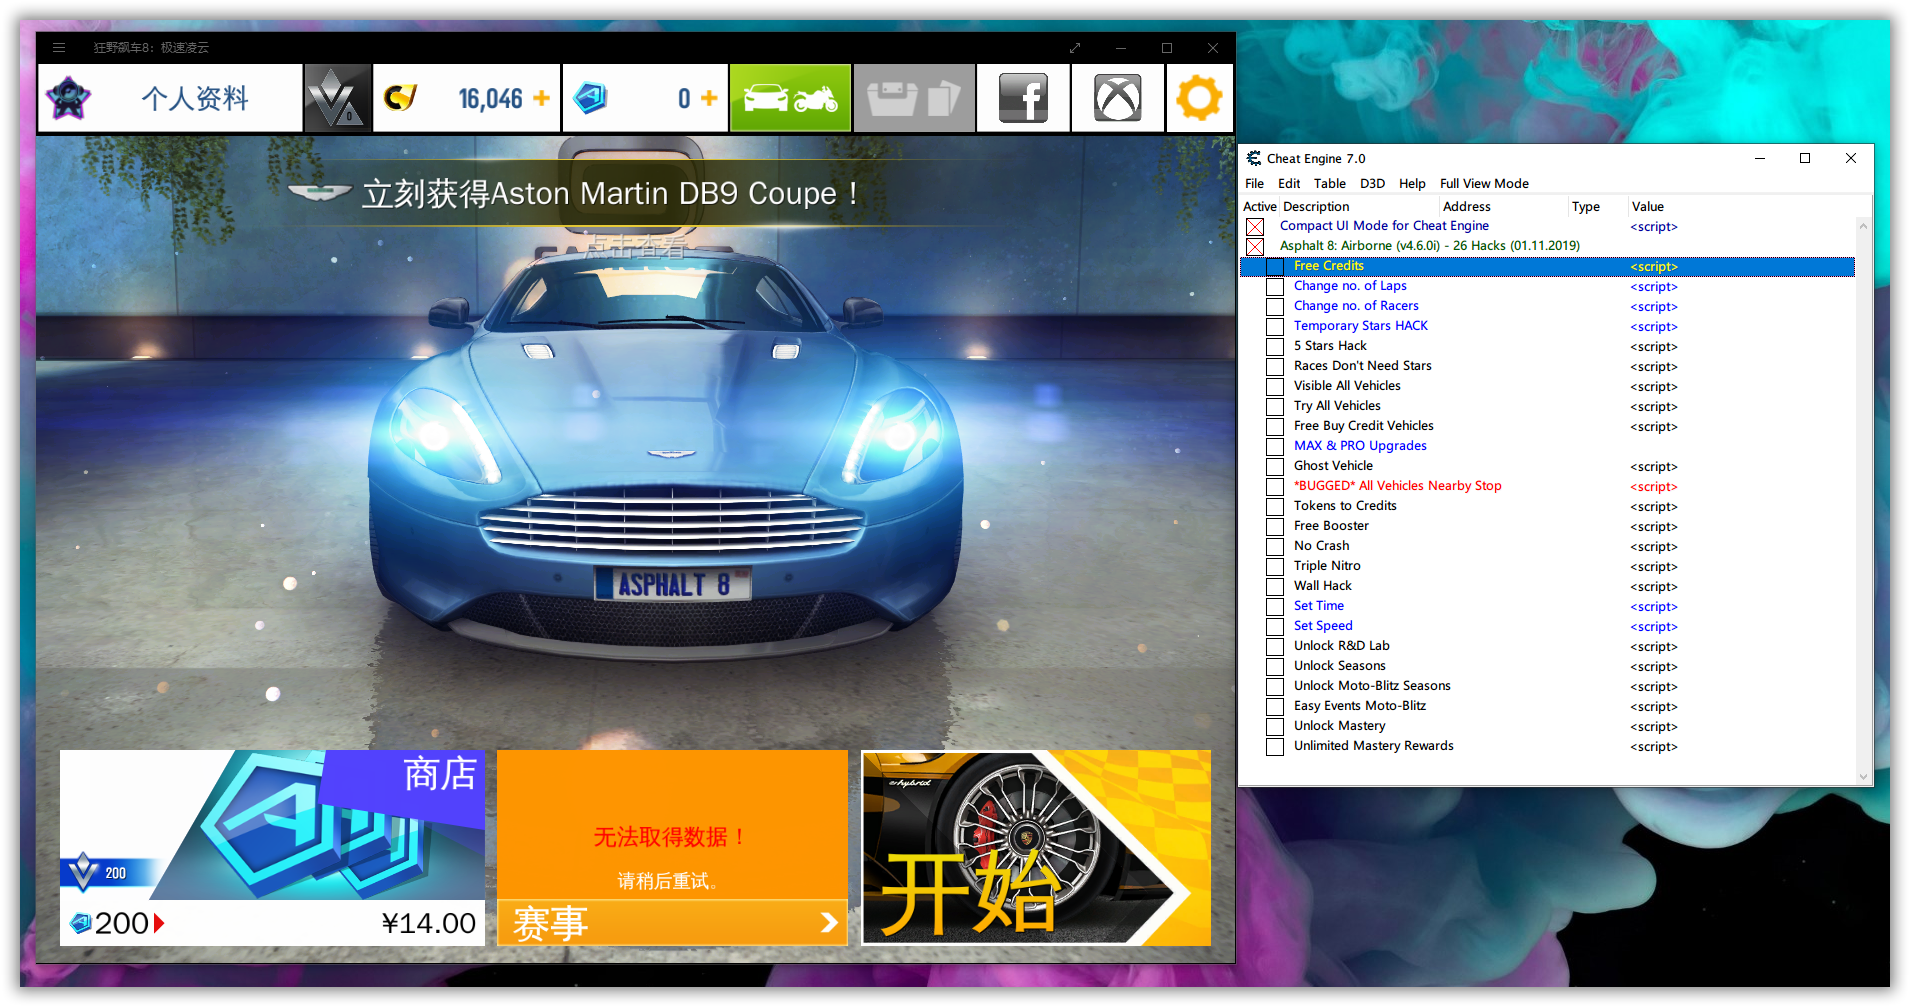Image resolution: width=1910 pixels, height=1007 pixels.
Task: Click the Cheat Engine title bar logo
Action: point(1254,158)
